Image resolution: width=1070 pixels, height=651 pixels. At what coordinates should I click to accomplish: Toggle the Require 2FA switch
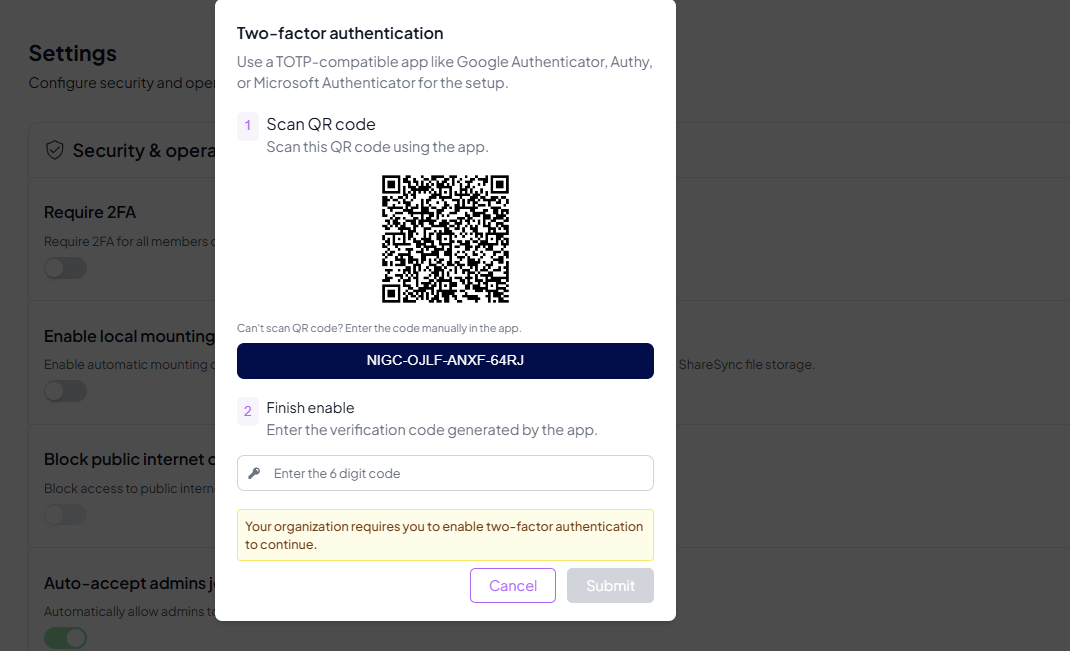[x=65, y=268]
